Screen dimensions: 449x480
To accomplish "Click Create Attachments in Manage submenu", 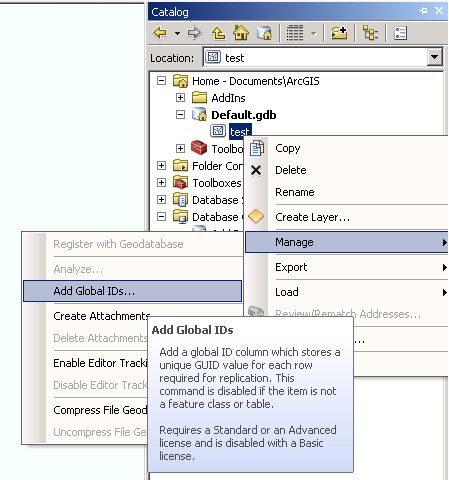I will click(102, 316).
